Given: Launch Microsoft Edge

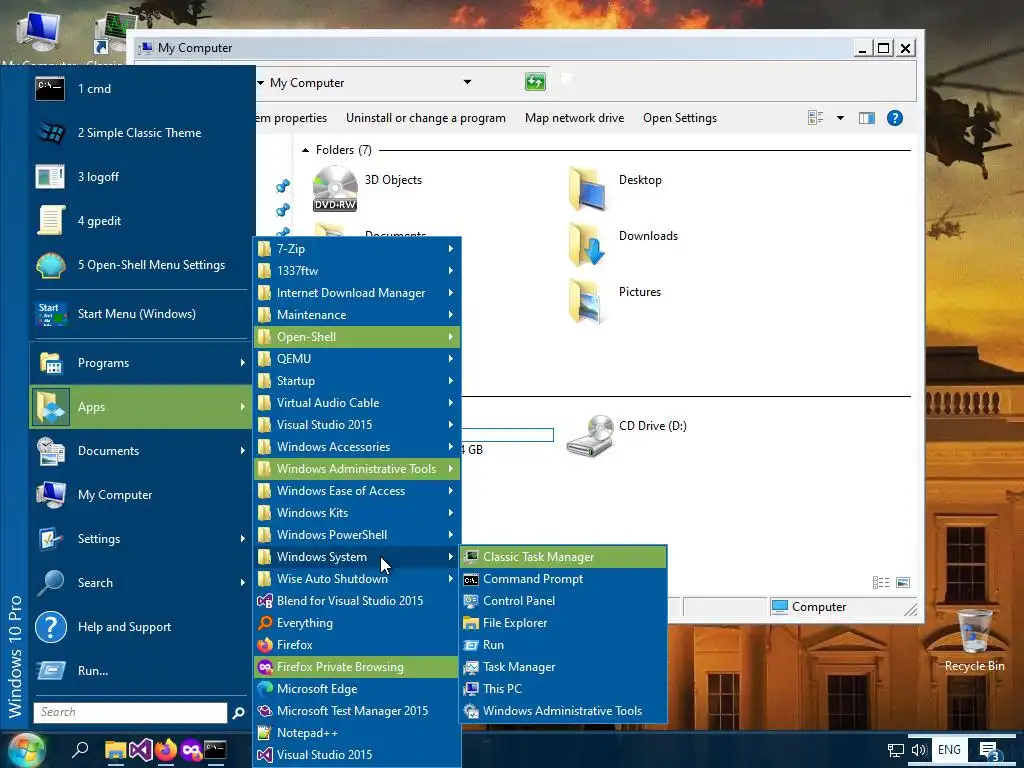Looking at the screenshot, I should [x=357, y=688].
